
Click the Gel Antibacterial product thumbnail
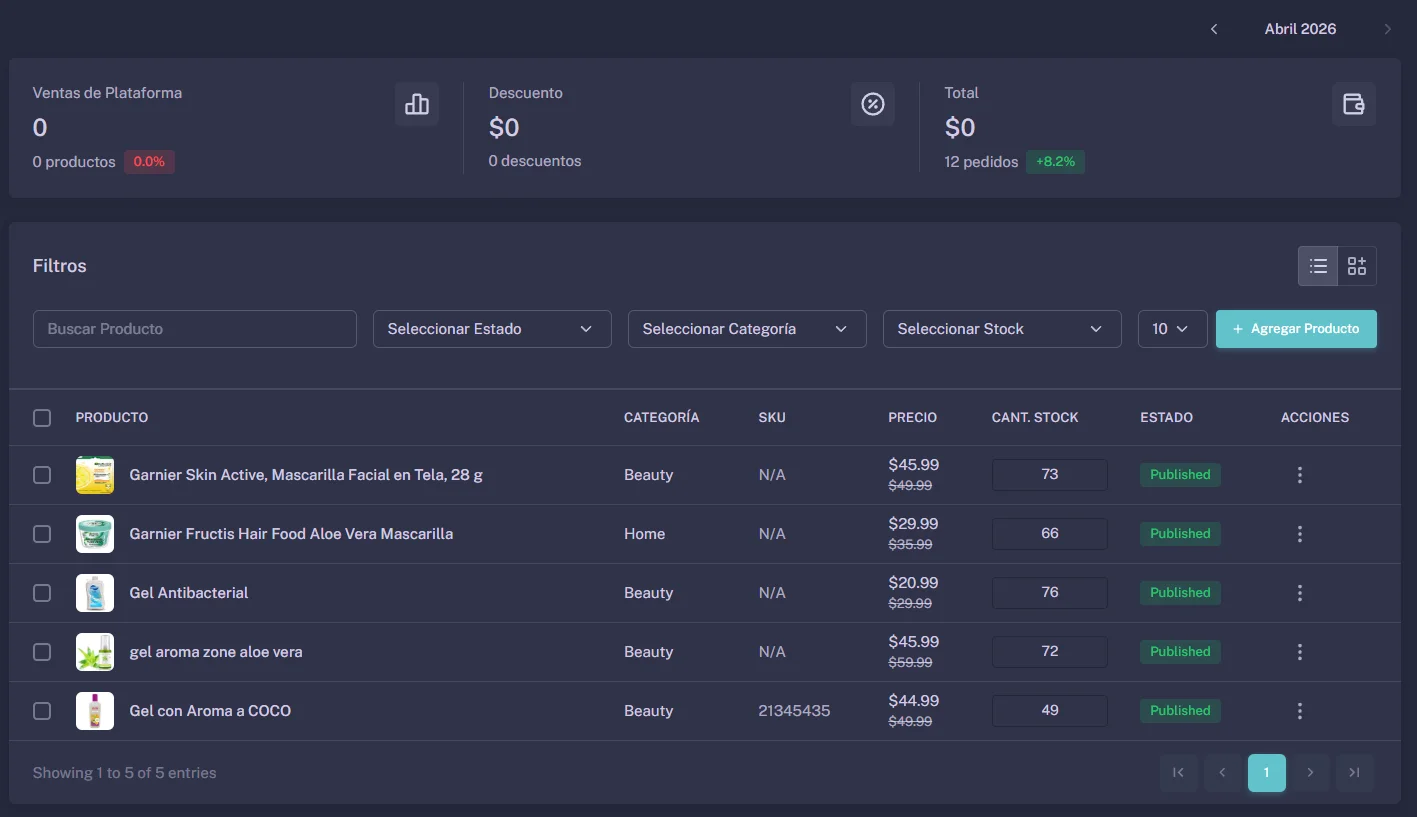[x=95, y=593]
